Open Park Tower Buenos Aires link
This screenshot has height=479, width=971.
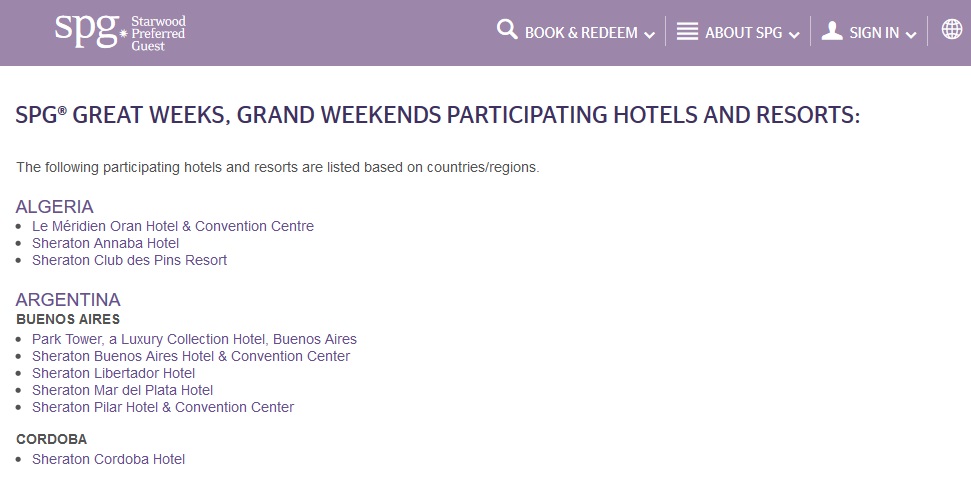[194, 339]
